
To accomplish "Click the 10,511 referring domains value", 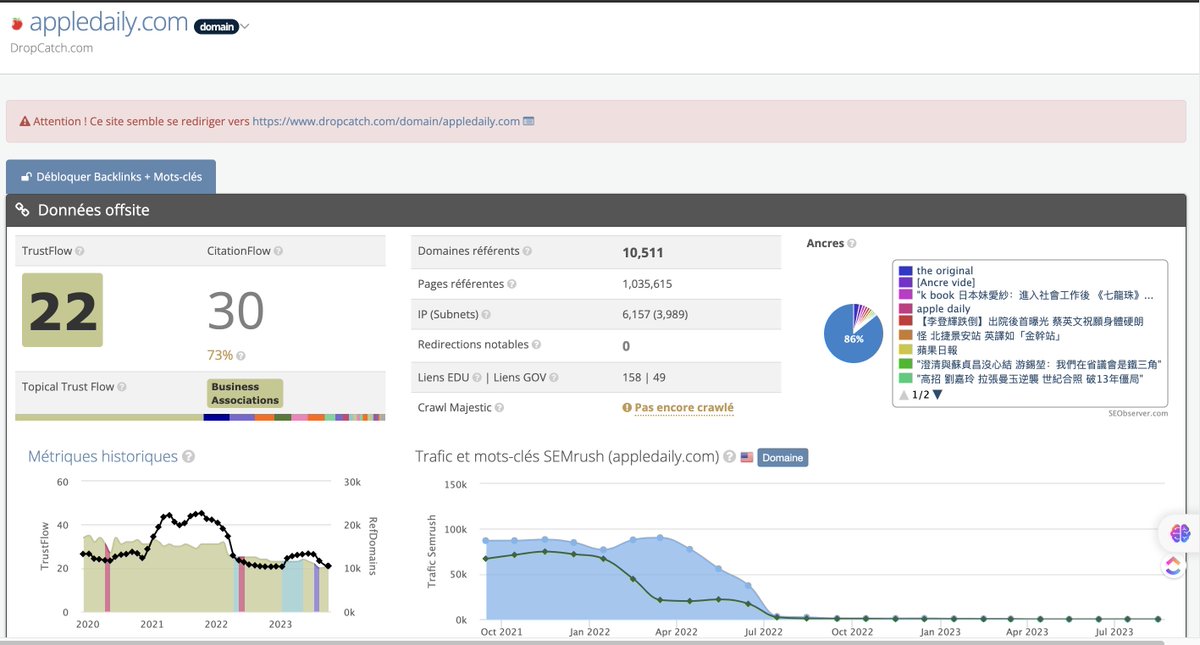I will tap(643, 253).
